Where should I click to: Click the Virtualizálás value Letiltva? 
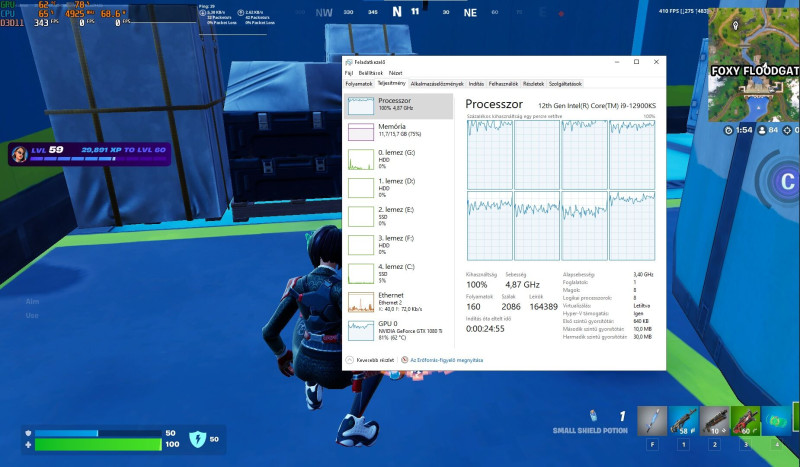[641, 306]
